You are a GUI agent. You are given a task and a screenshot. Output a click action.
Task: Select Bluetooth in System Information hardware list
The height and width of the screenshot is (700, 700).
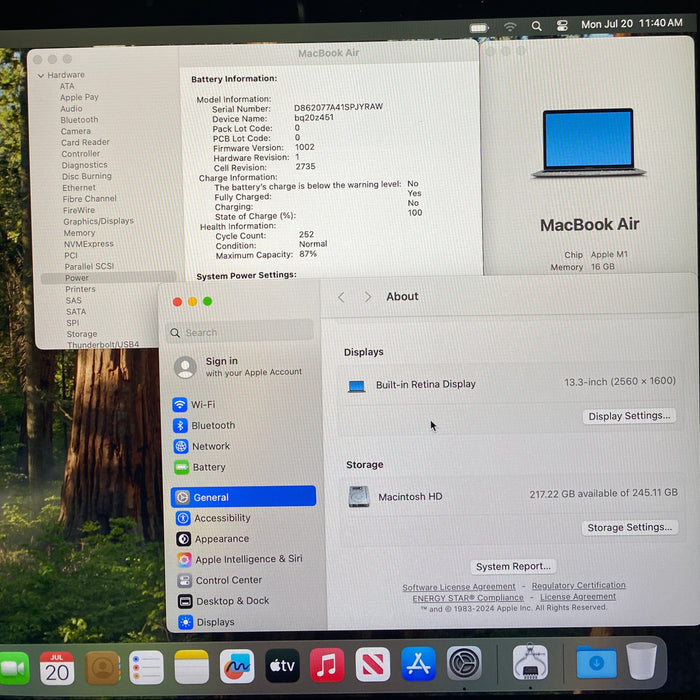pyautogui.click(x=79, y=120)
